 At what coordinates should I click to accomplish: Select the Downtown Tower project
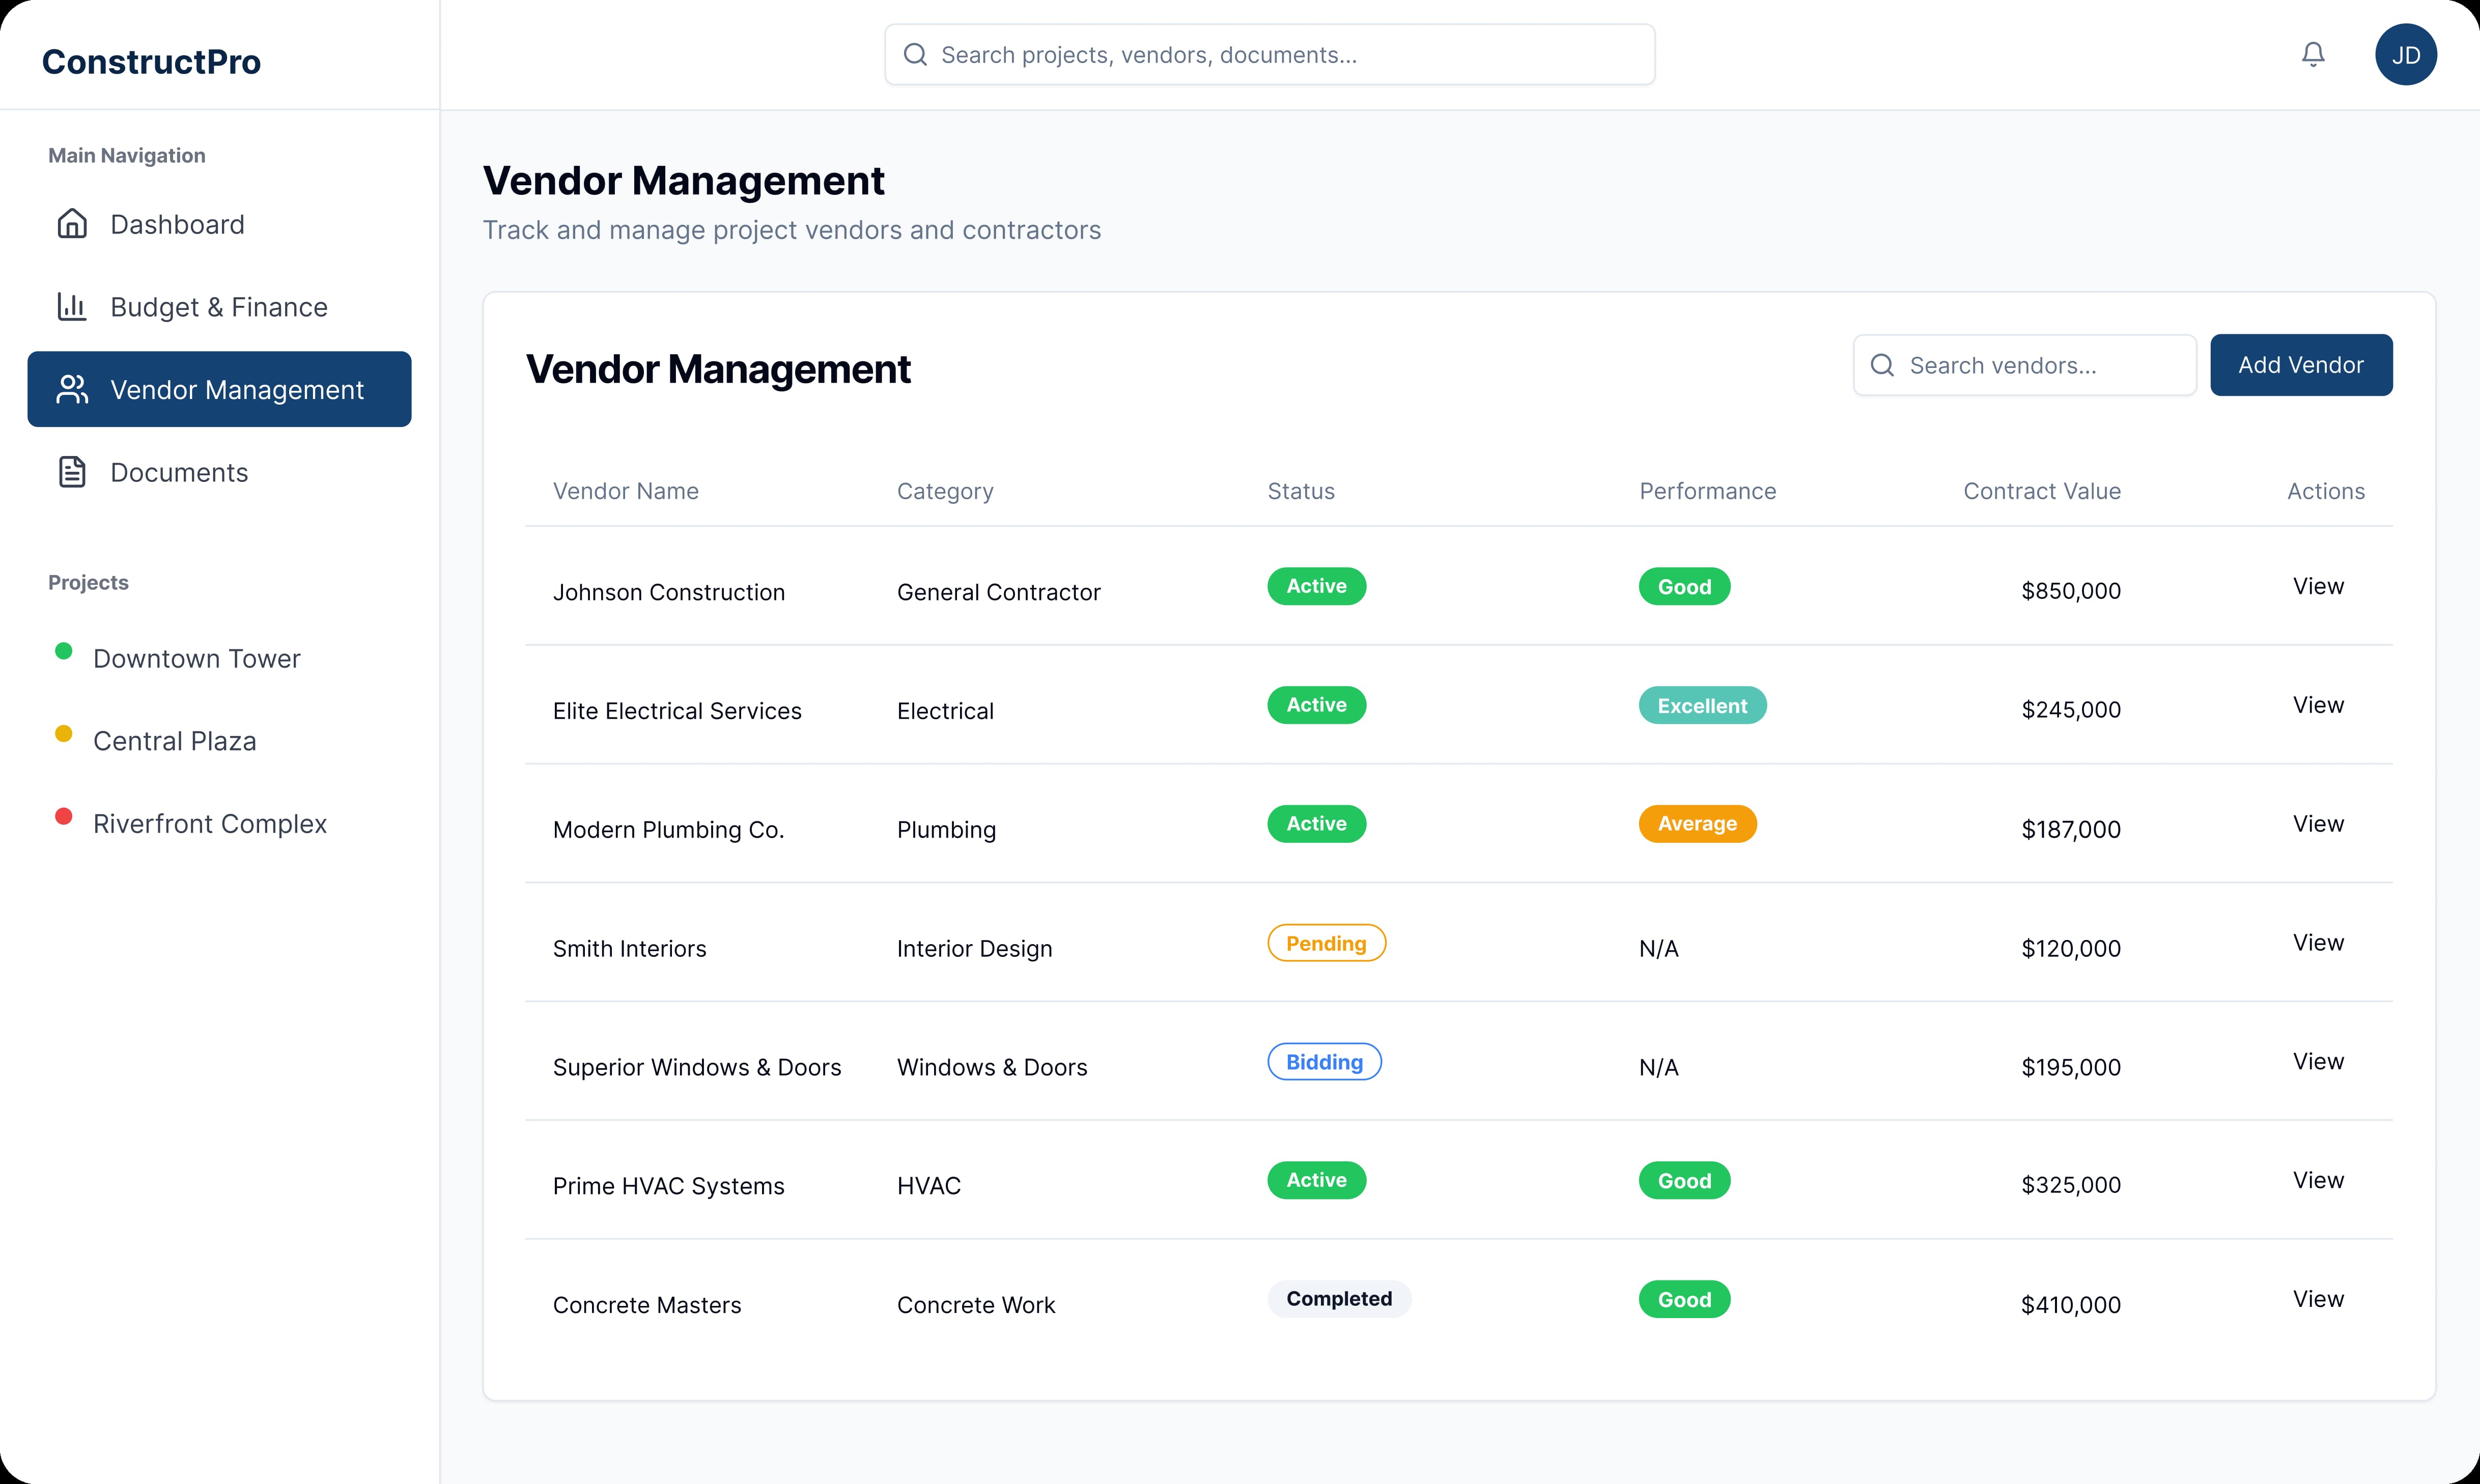tap(196, 658)
